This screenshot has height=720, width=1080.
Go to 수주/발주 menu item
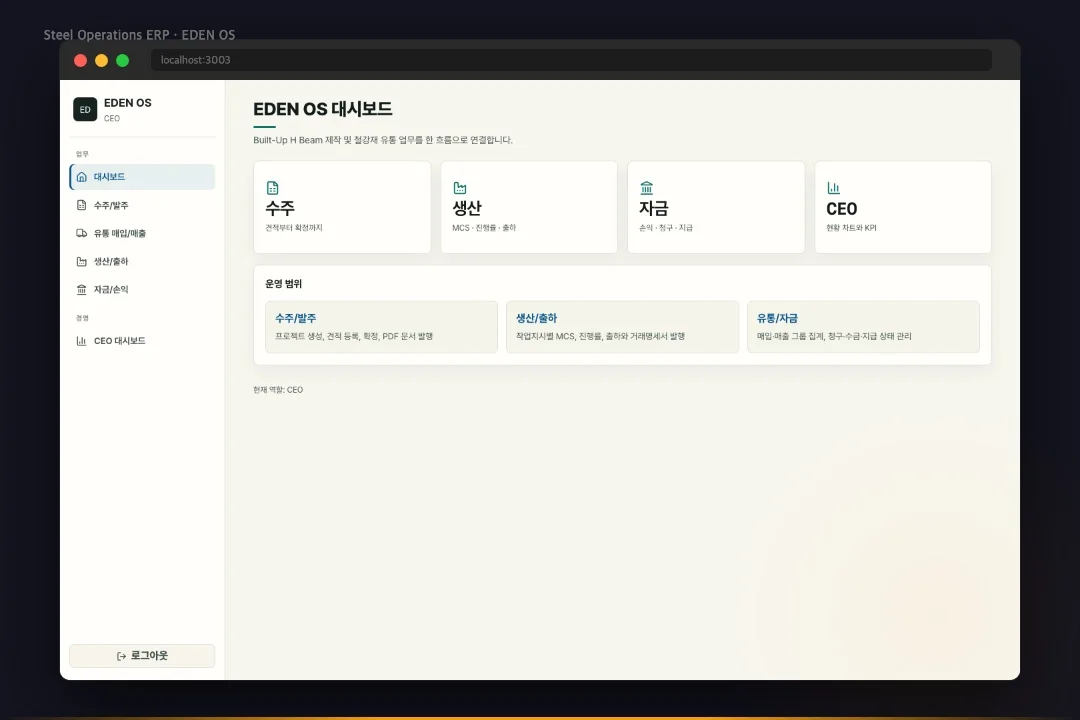pos(142,205)
